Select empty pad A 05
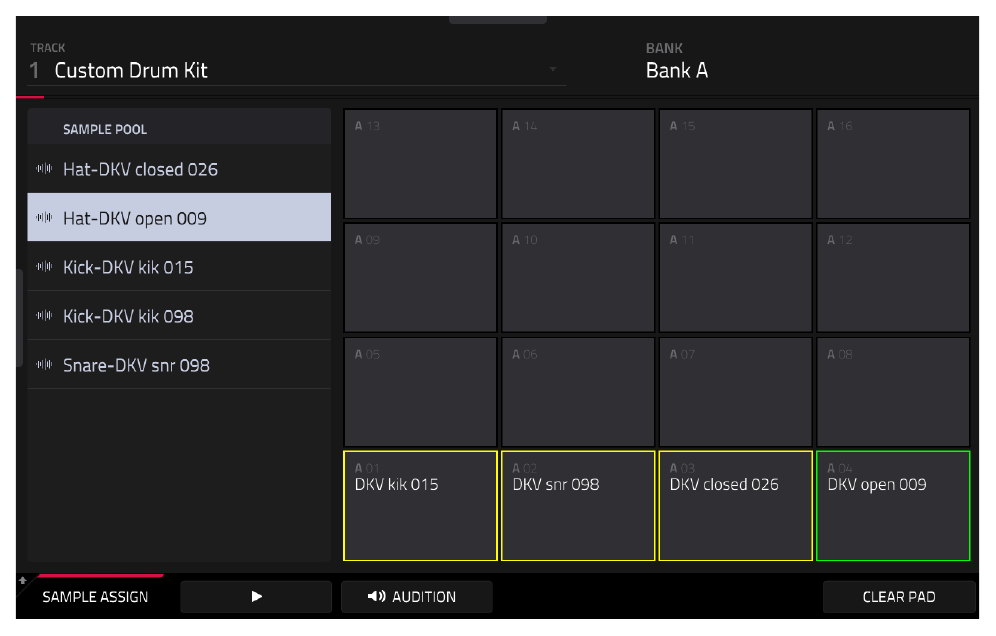This screenshot has height=636, width=996. (x=420, y=391)
